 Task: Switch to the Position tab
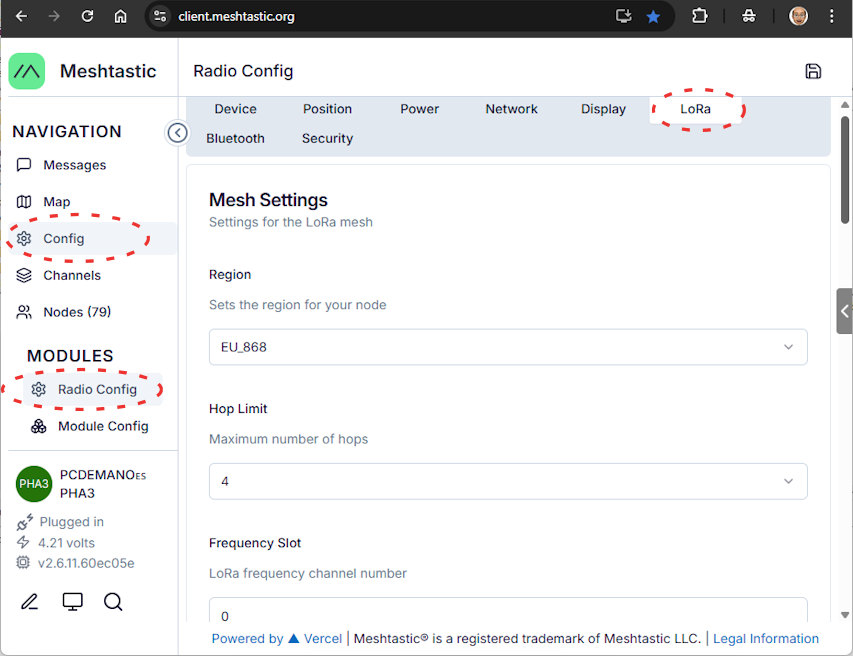[327, 109]
